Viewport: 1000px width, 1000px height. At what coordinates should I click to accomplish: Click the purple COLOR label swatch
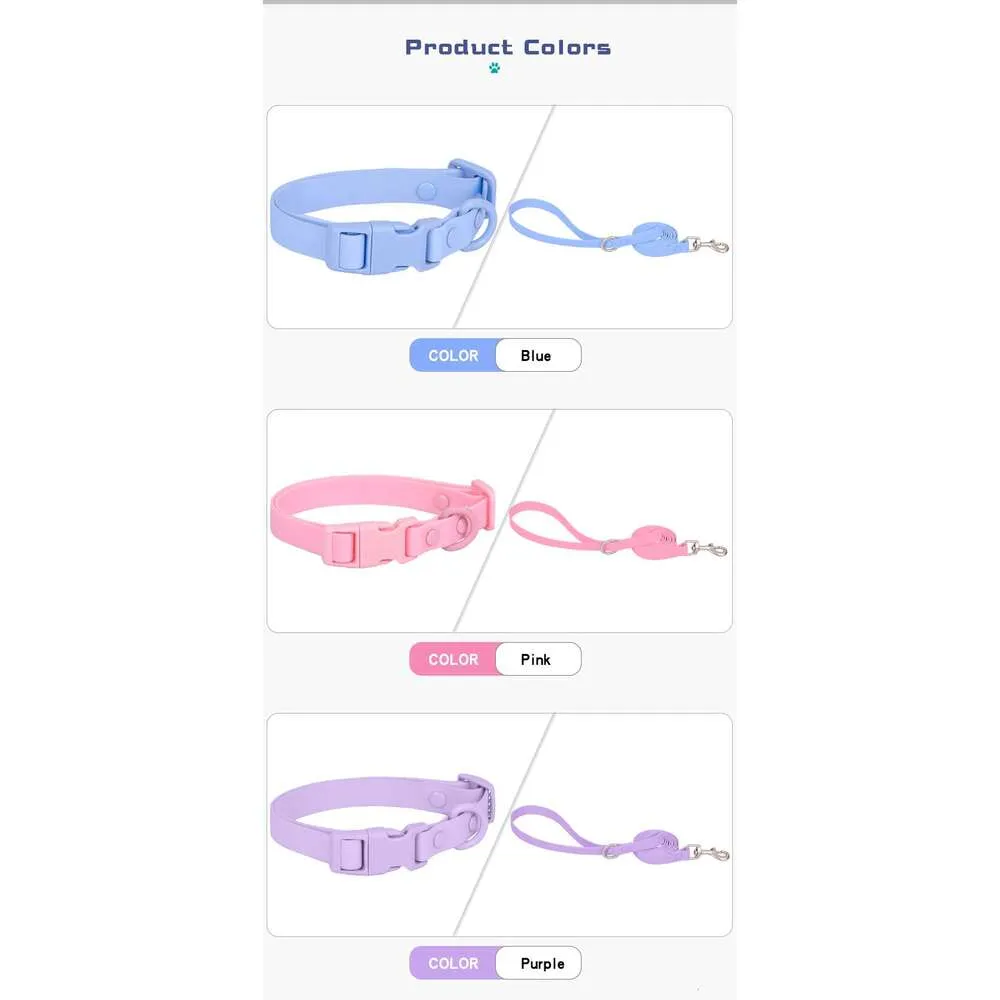[x=453, y=963]
